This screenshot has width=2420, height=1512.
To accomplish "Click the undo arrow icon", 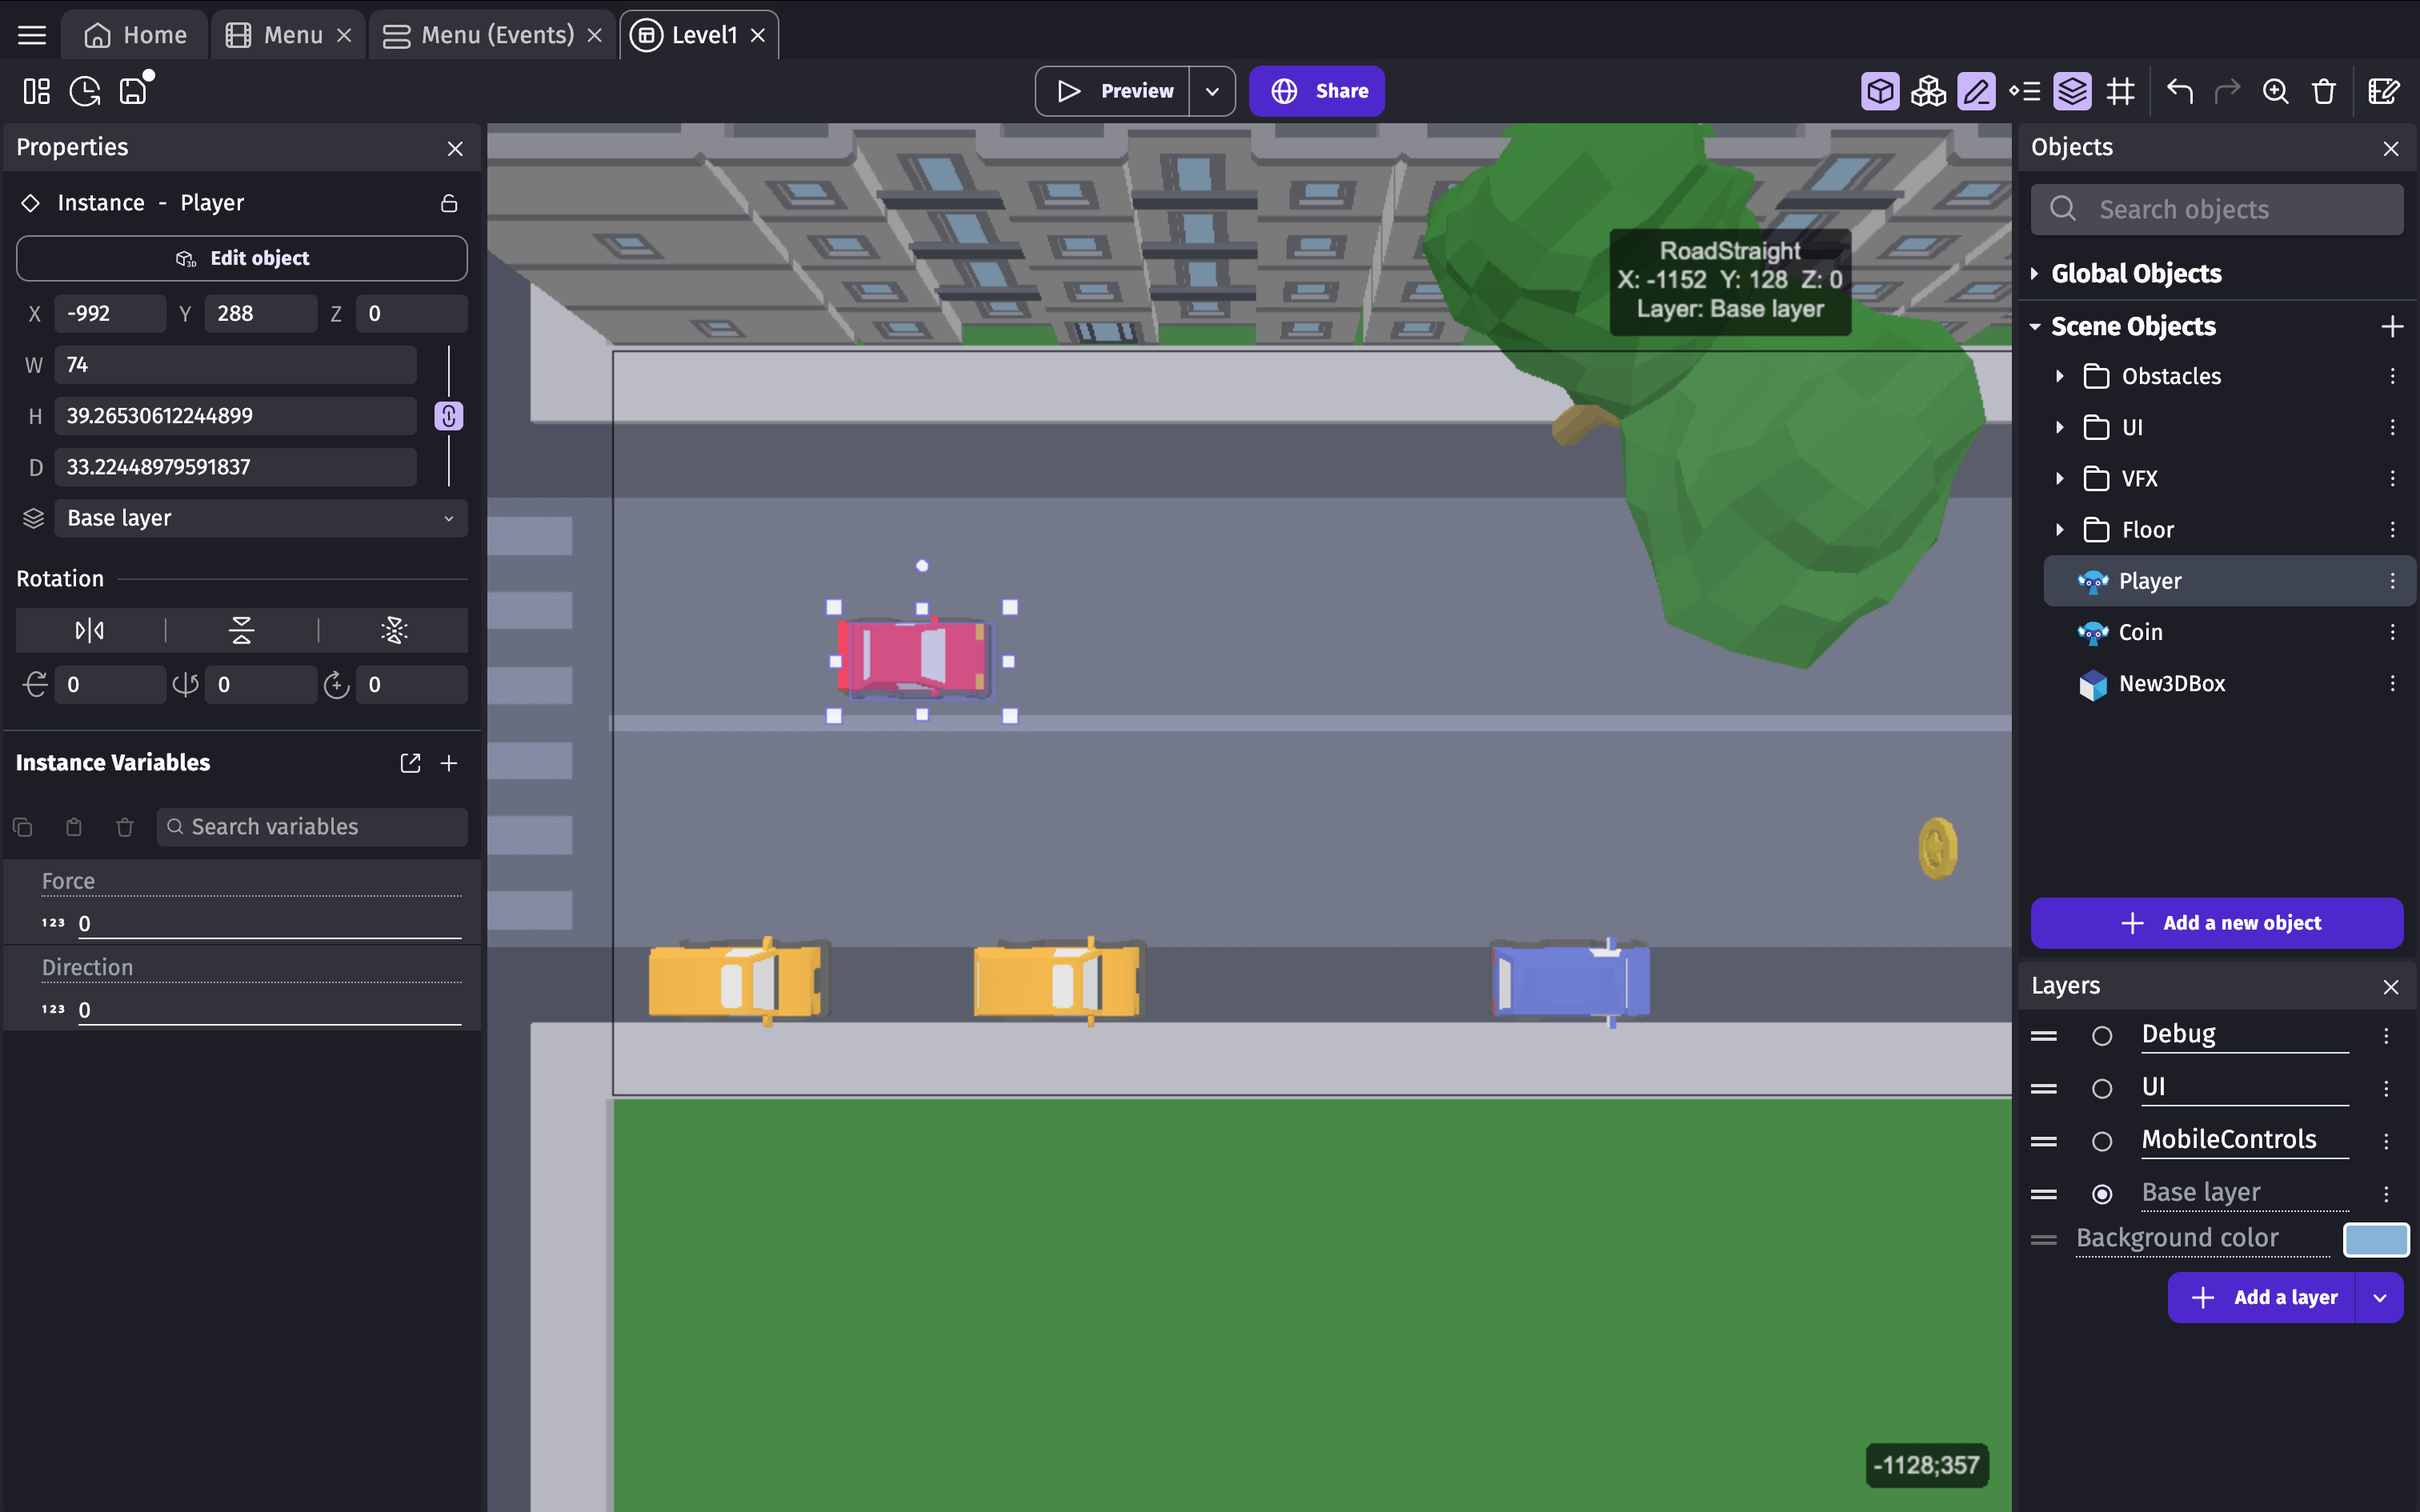I will coord(2179,91).
